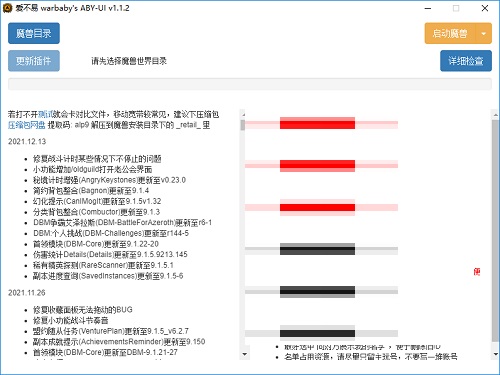The height and width of the screenshot is (375, 500).
Task: Click the empty progress bar below the buttons
Action: (x=250, y=84)
